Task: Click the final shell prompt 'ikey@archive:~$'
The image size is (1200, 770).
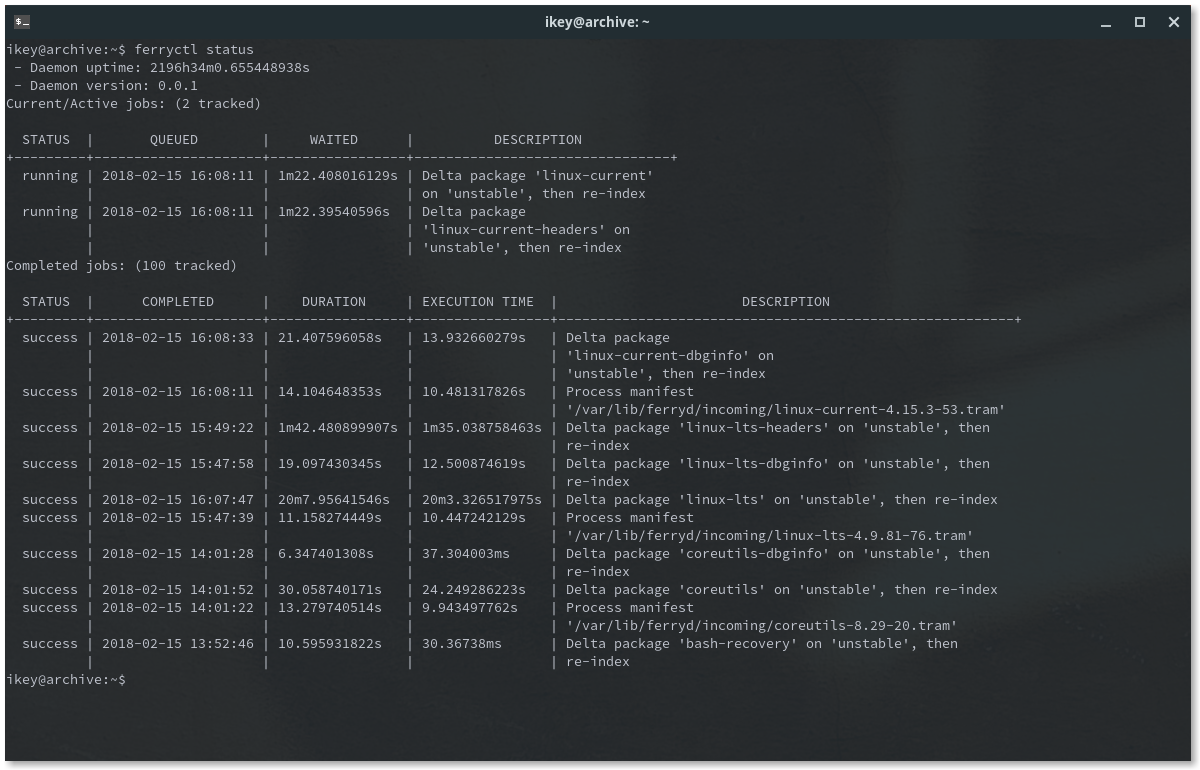Action: click(66, 679)
